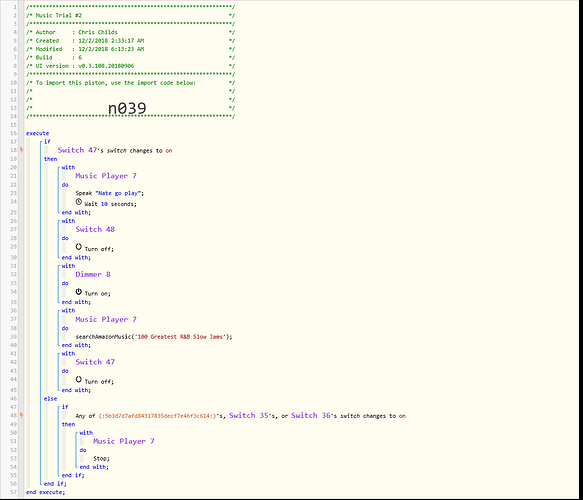The height and width of the screenshot is (500, 583).
Task: Select the Switch 48 device label
Action: click(x=95, y=229)
